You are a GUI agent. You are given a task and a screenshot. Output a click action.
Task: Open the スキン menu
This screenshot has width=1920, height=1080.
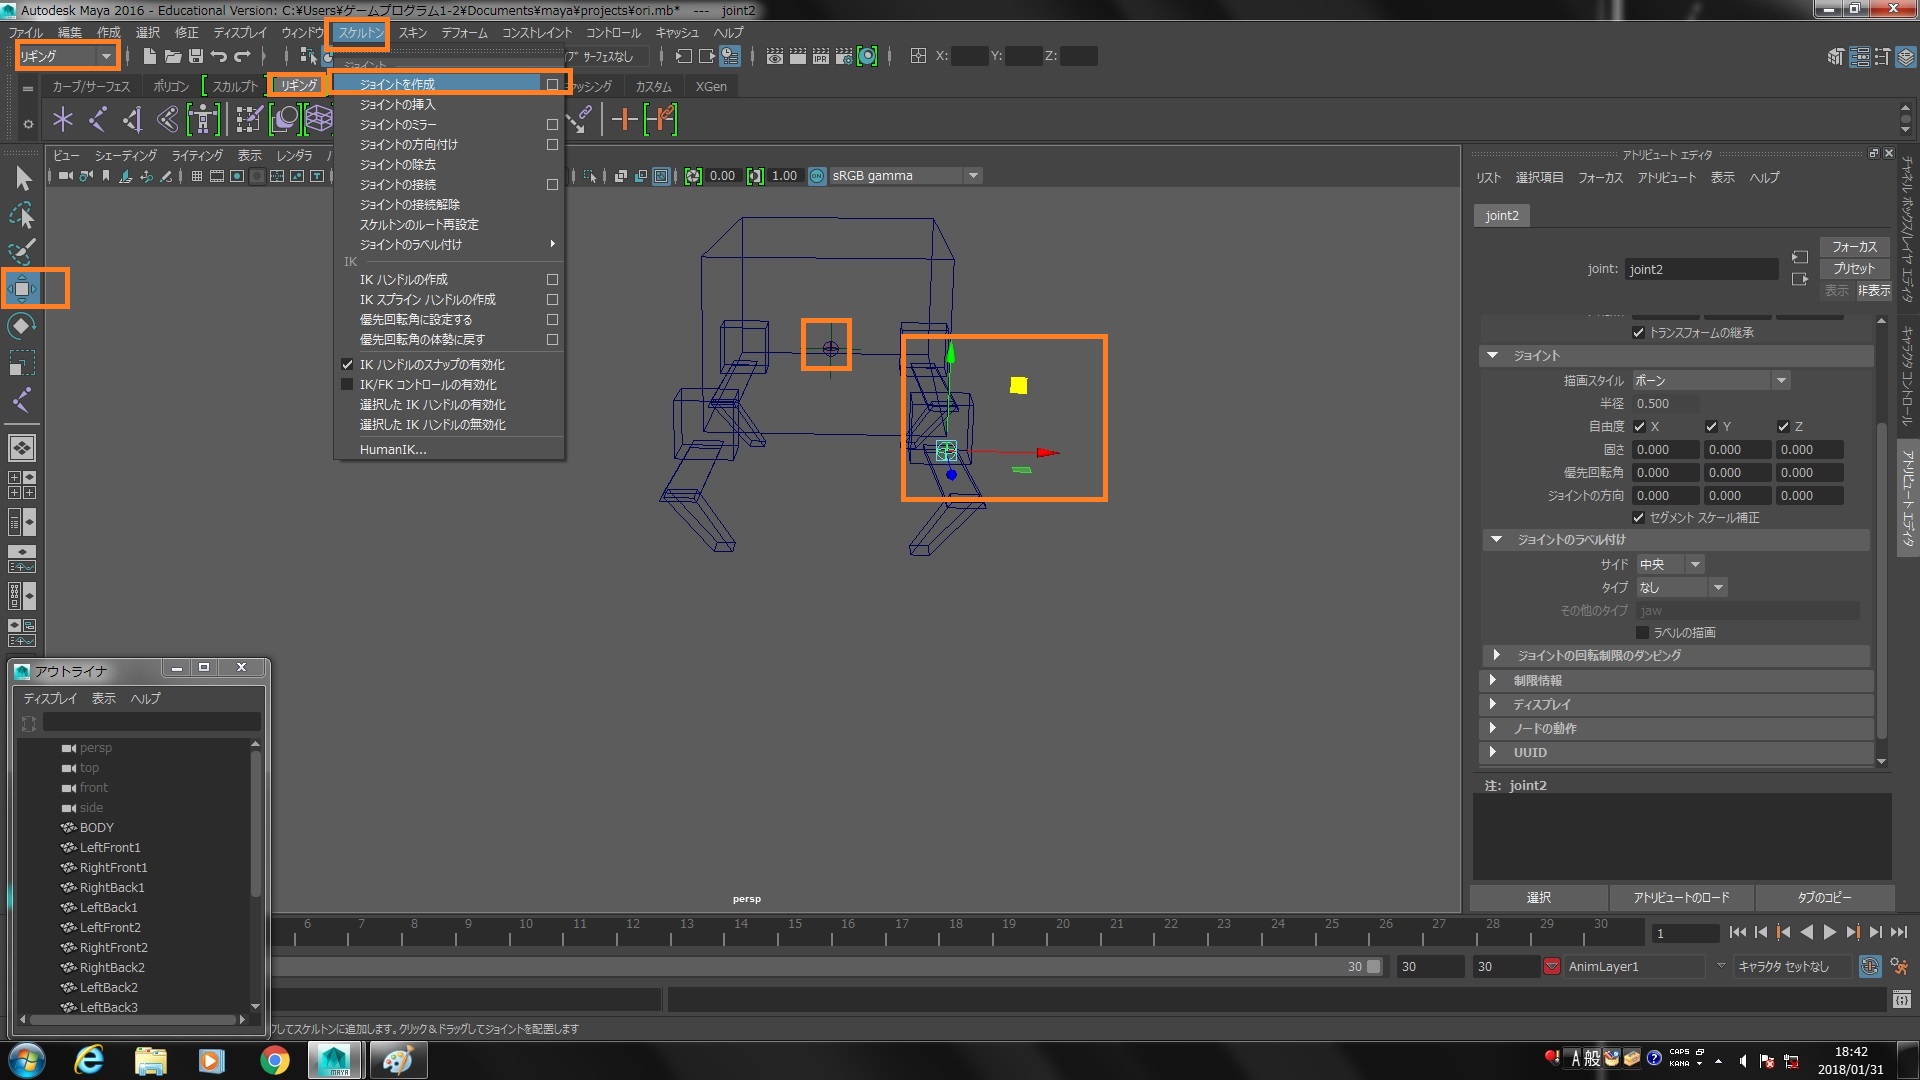413,33
